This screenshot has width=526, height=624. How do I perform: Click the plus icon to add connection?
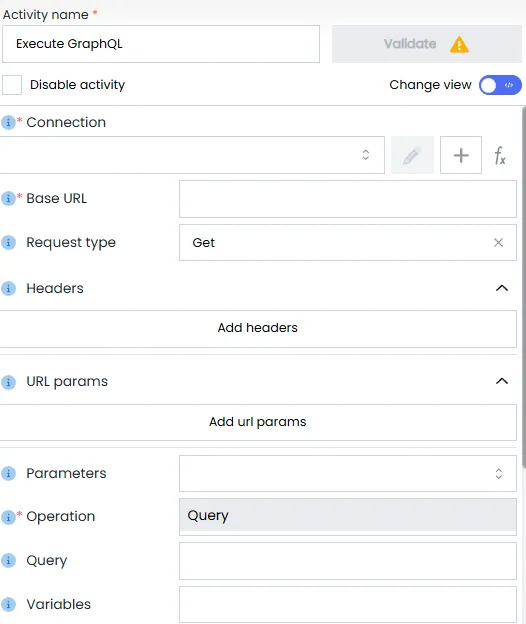[461, 155]
